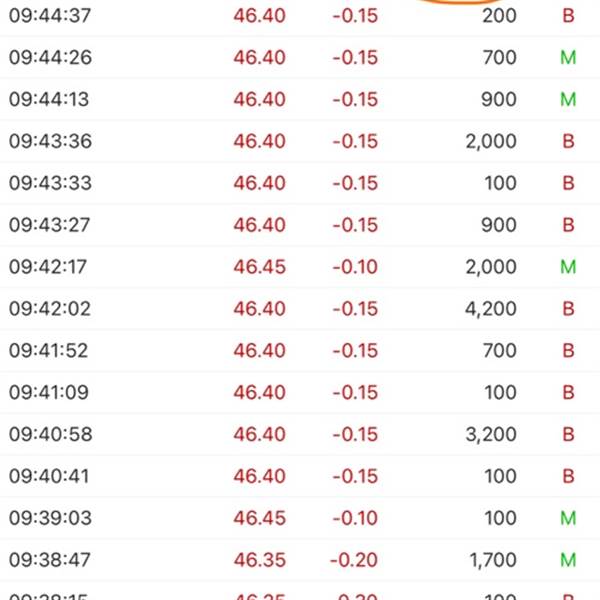Tap the B indicator for 09:43:33 trade
The height and width of the screenshot is (600, 600).
tap(568, 183)
